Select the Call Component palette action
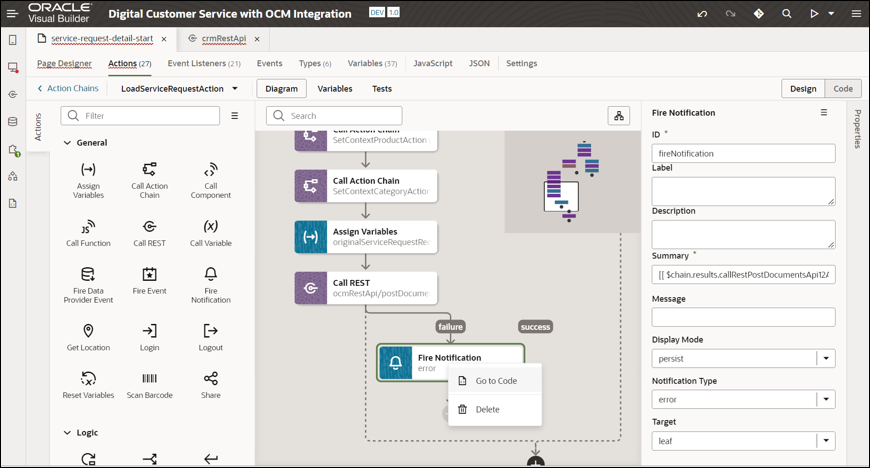This screenshot has width=870, height=468. tap(210, 180)
